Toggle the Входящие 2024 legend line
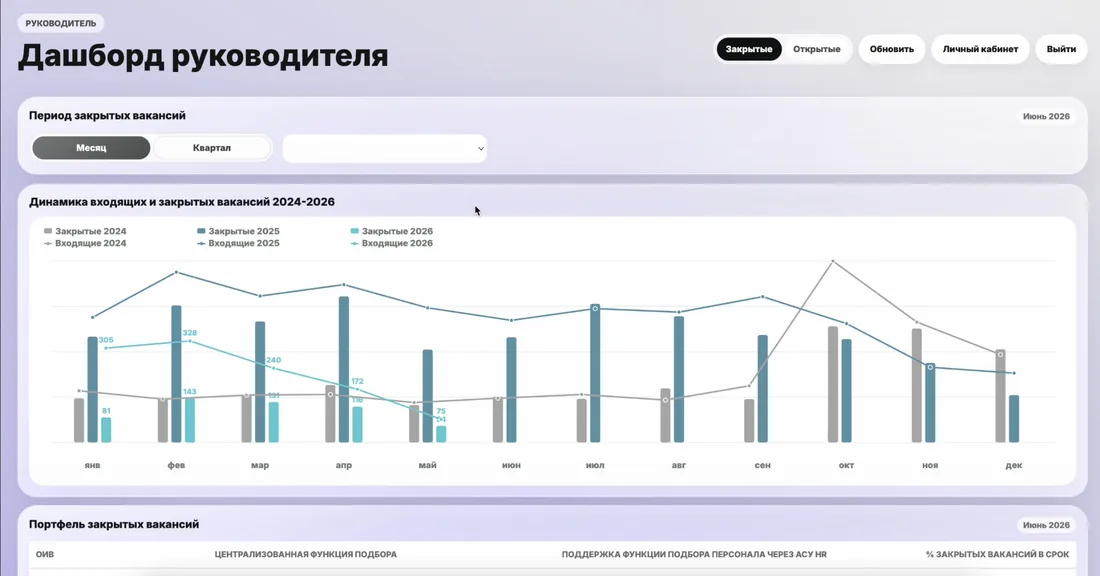This screenshot has height=576, width=1100. [x=85, y=243]
